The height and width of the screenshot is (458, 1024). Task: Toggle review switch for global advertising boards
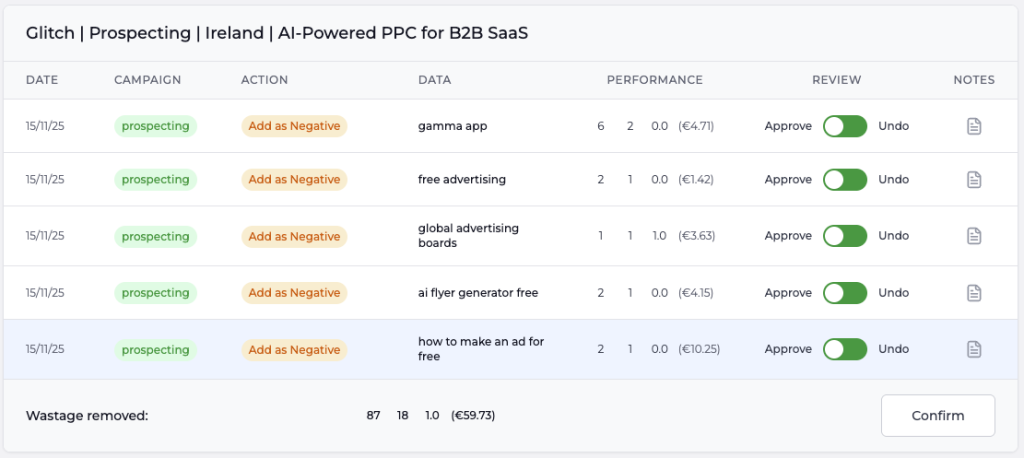[x=845, y=236]
